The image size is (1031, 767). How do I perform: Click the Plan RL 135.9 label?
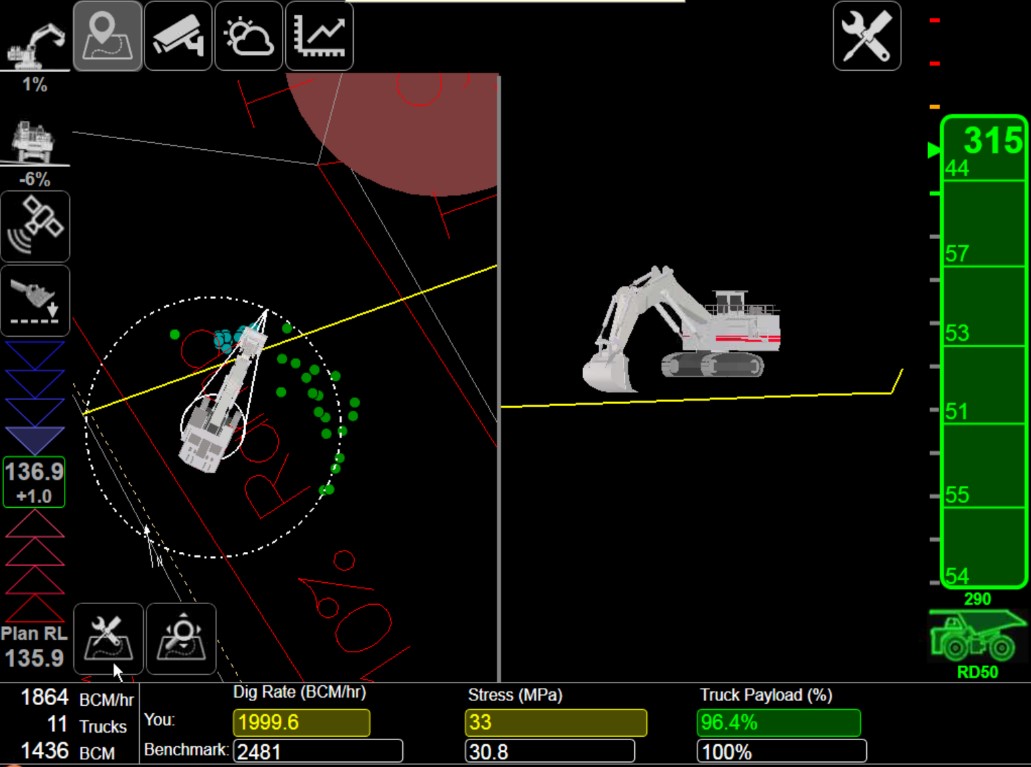[x=35, y=648]
